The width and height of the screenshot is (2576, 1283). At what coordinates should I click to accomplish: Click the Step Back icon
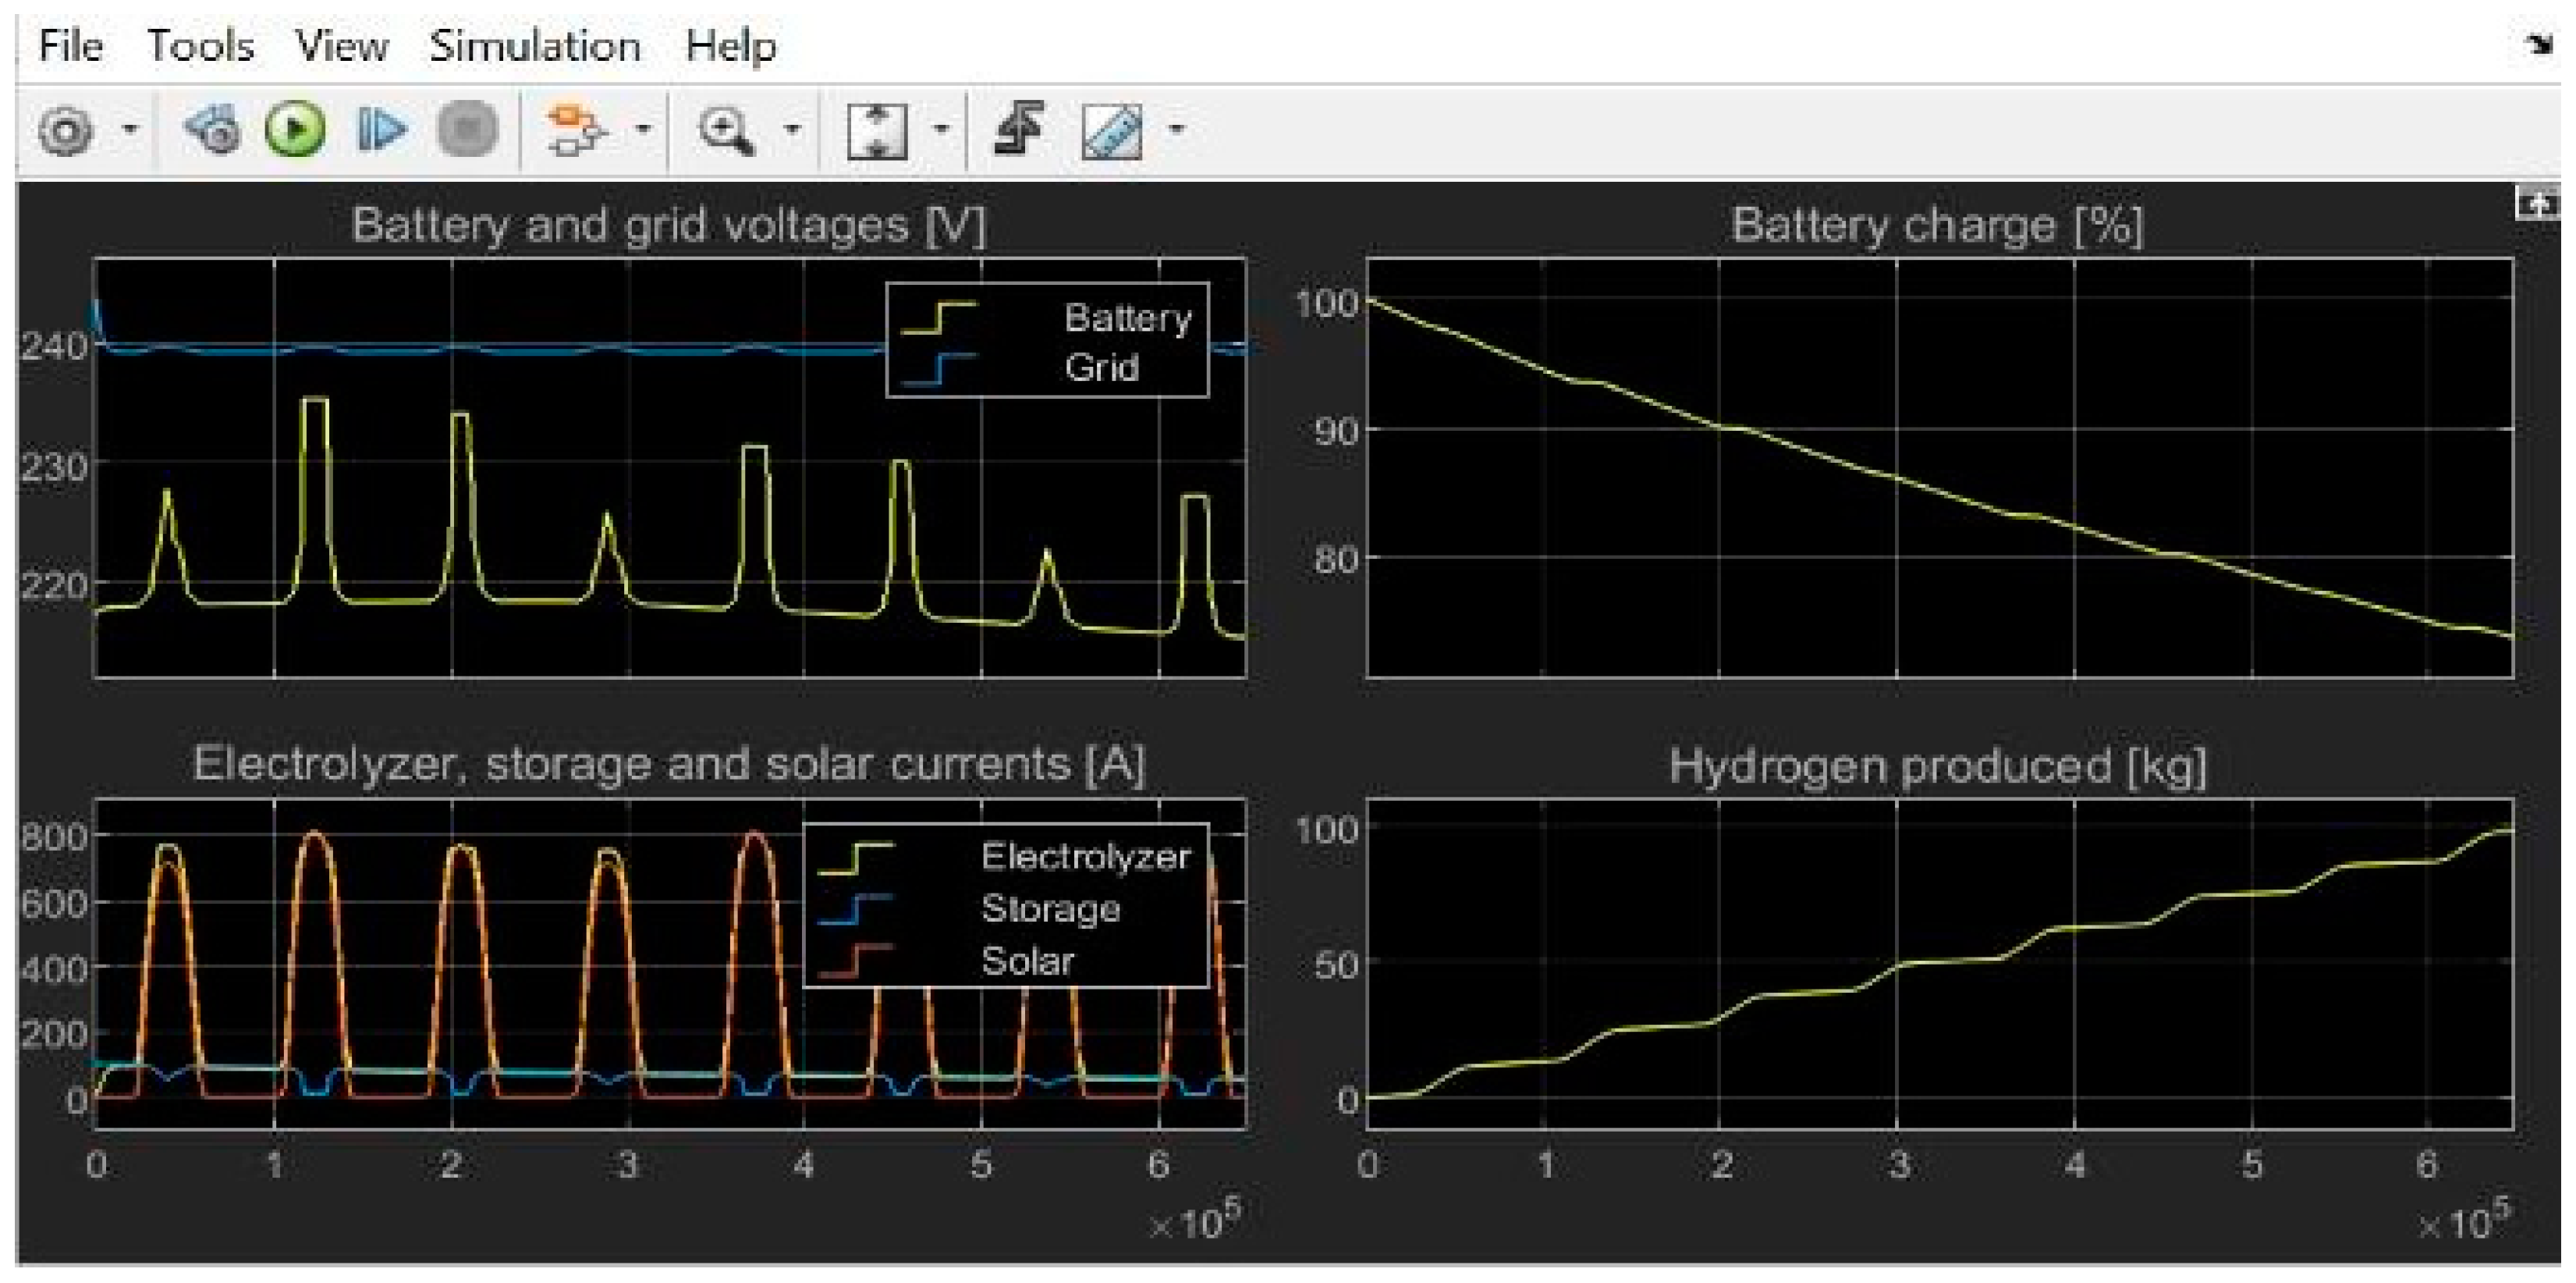(213, 130)
